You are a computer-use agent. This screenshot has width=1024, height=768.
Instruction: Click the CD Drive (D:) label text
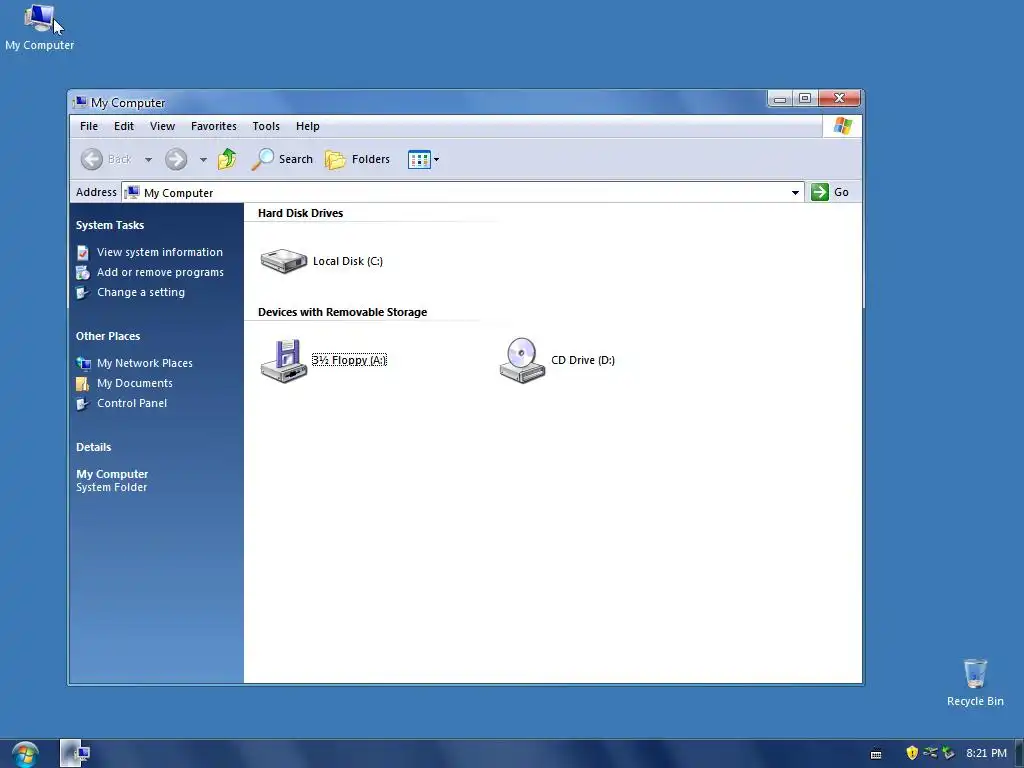pyautogui.click(x=583, y=360)
